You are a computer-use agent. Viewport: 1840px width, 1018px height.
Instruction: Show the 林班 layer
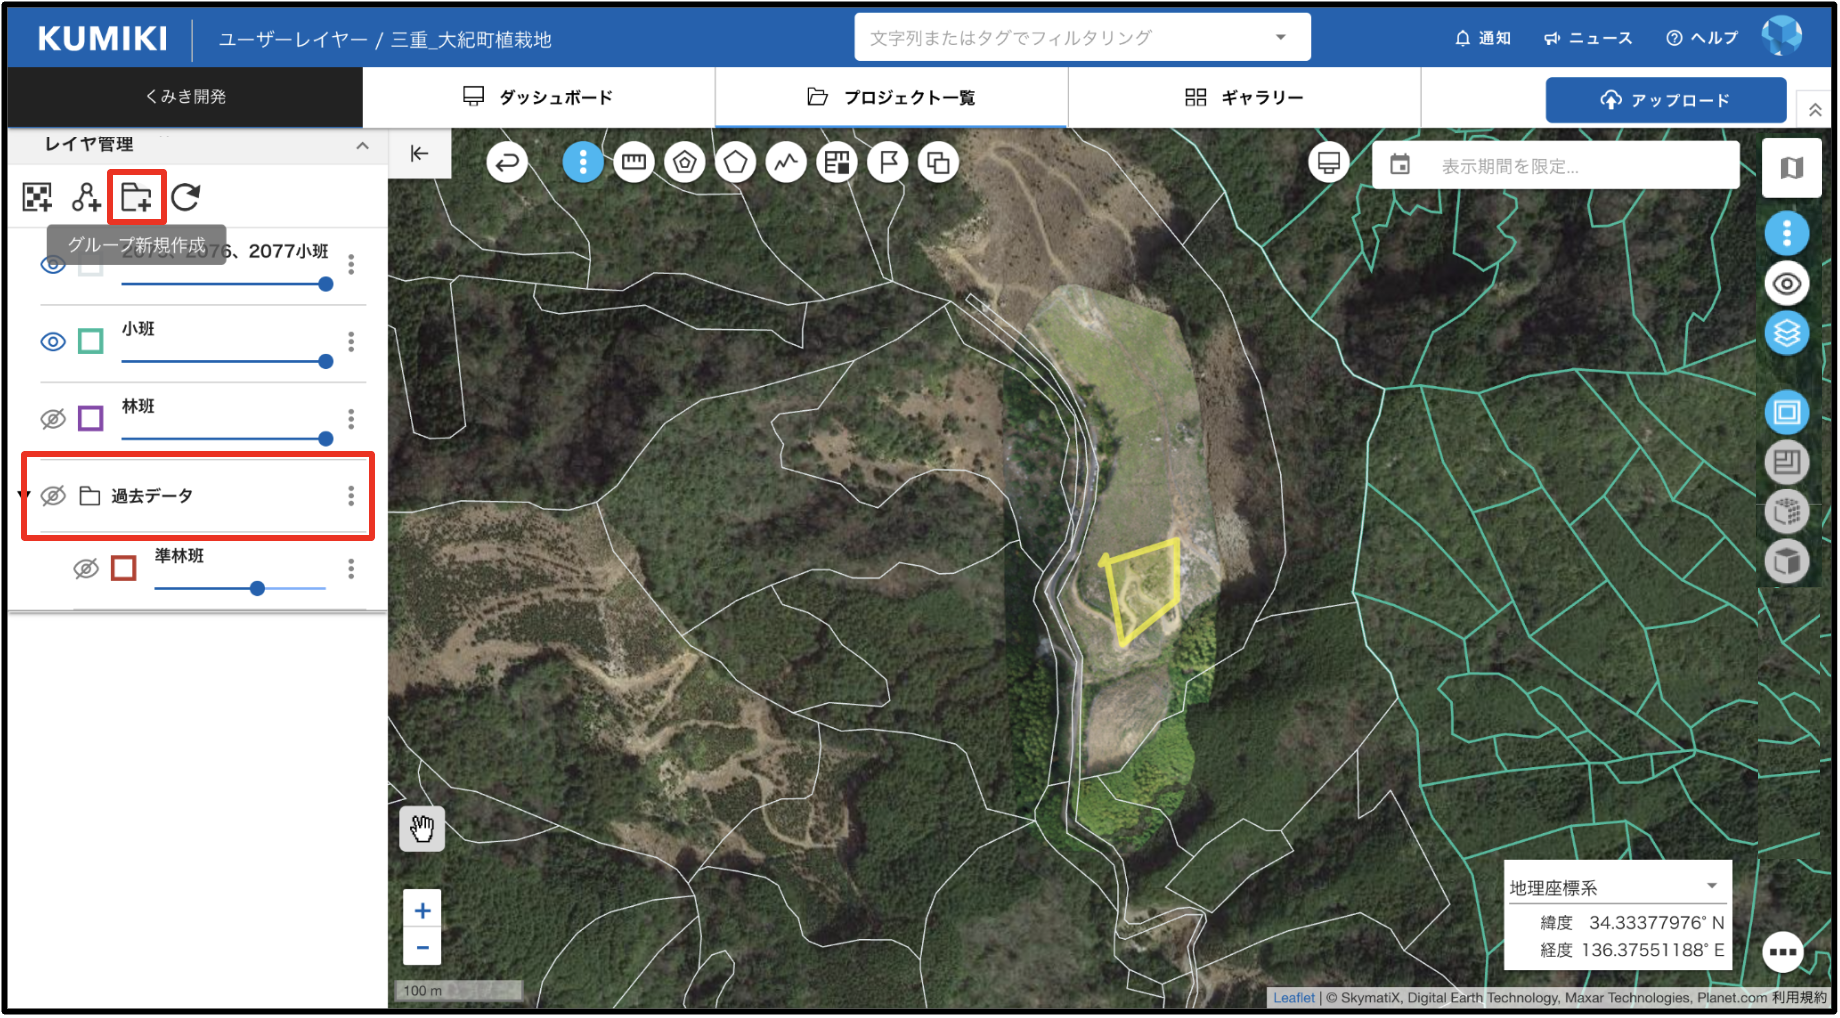53,419
